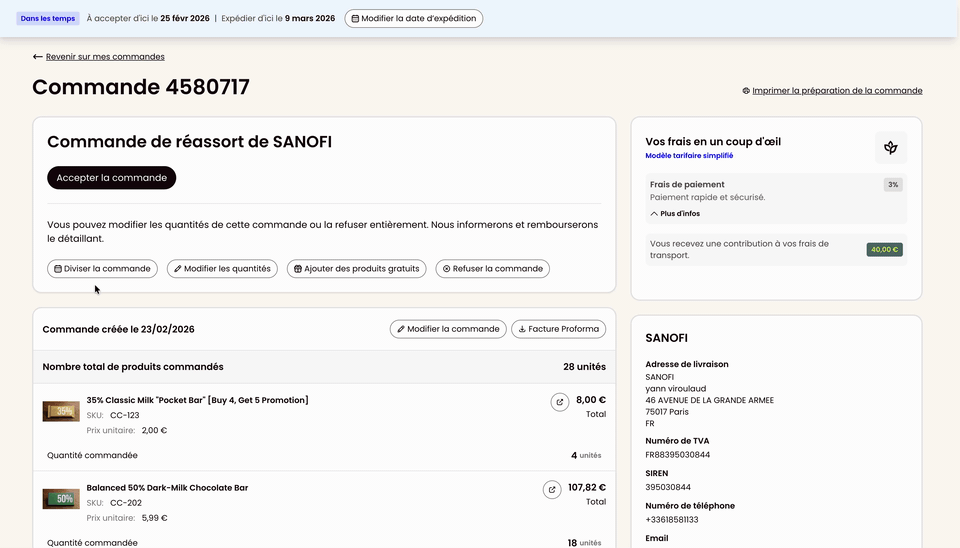Screen dimensions: 960x548
Task: Click thumbnail of Balanced 50% chocolate bar
Action: tap(61, 499)
